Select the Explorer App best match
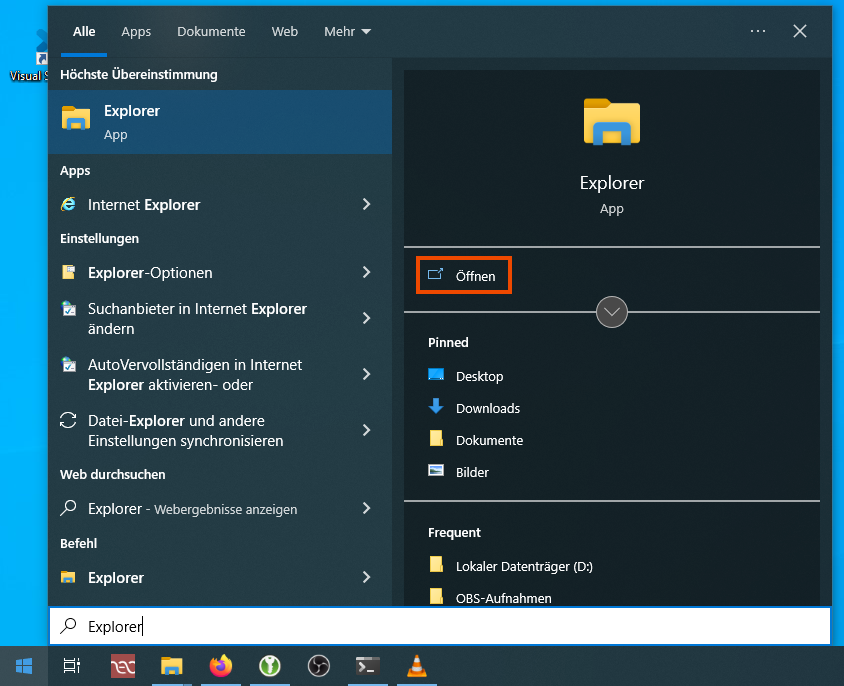Viewport: 844px width, 686px height. 220,122
